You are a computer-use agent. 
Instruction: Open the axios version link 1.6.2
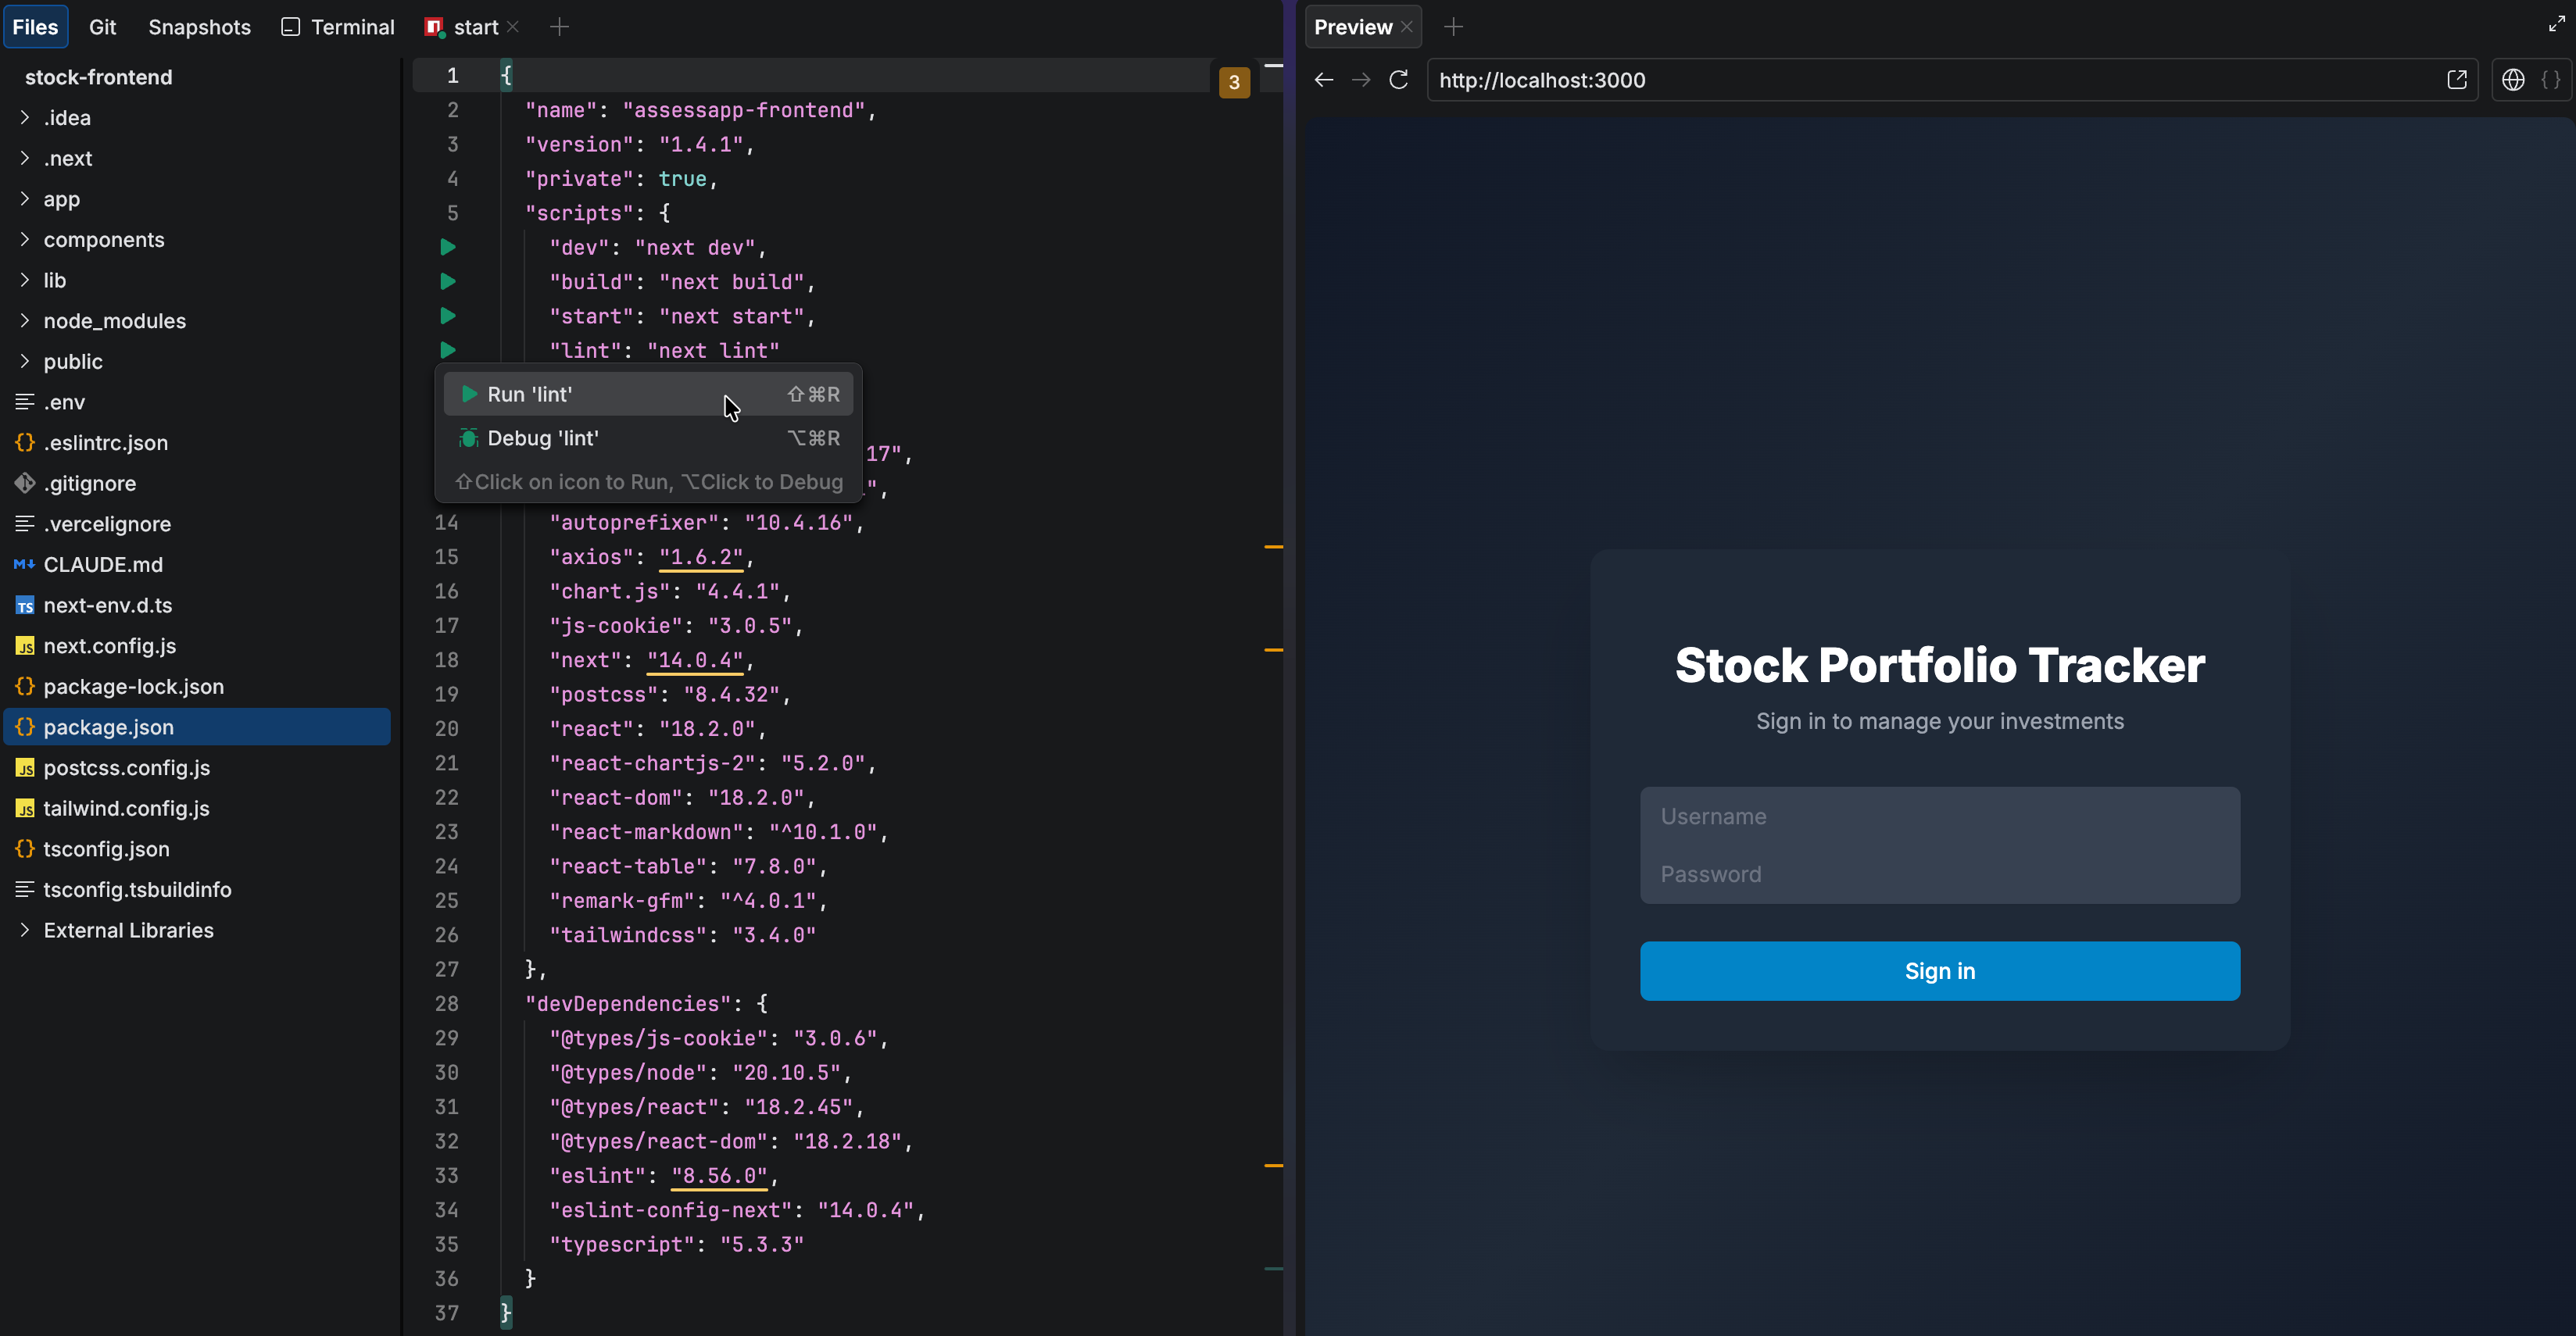tap(701, 557)
